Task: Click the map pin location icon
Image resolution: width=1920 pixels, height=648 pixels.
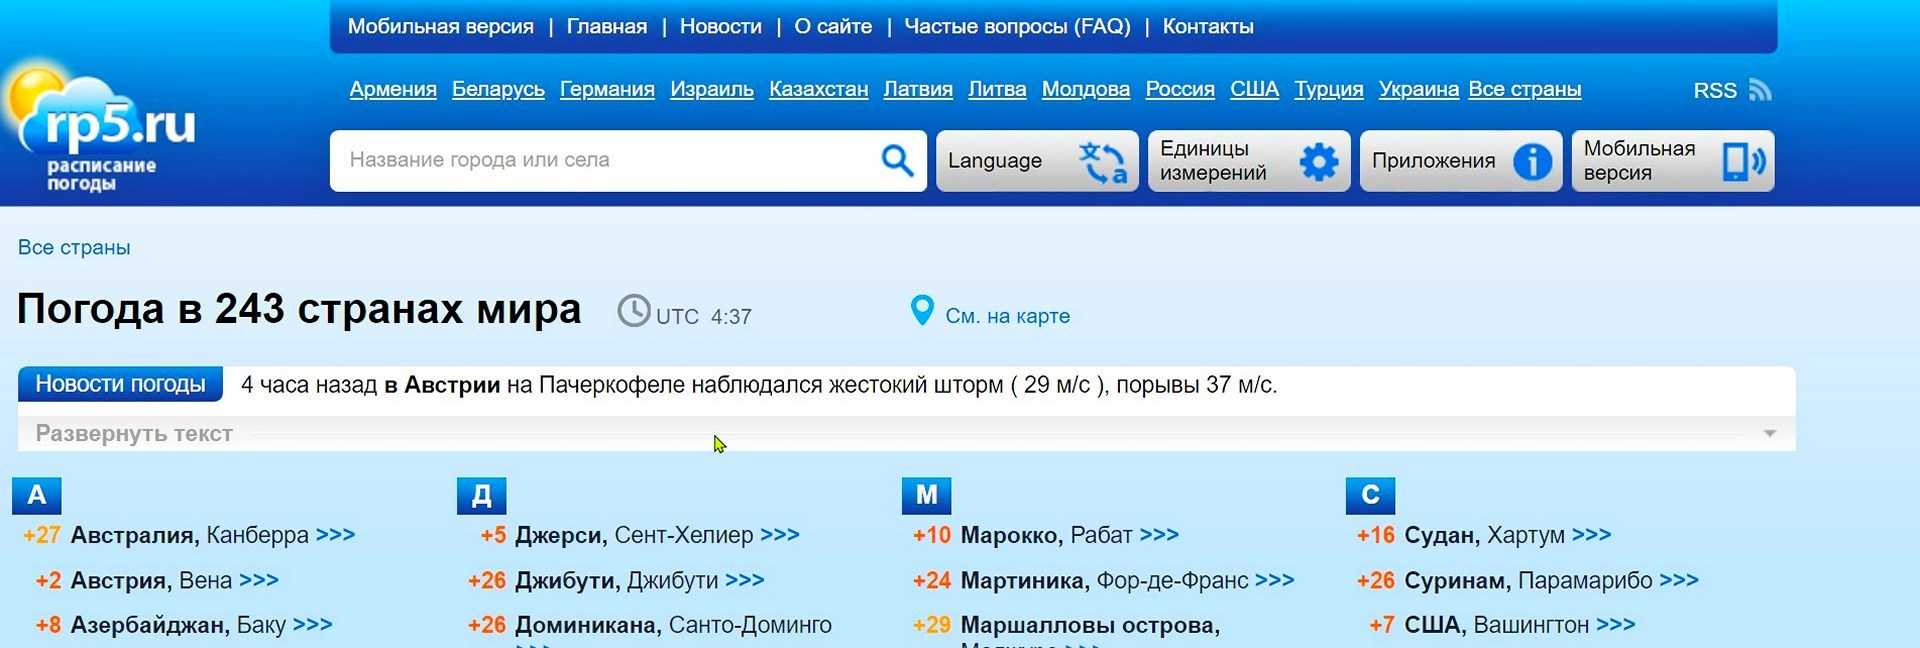Action: 922,311
